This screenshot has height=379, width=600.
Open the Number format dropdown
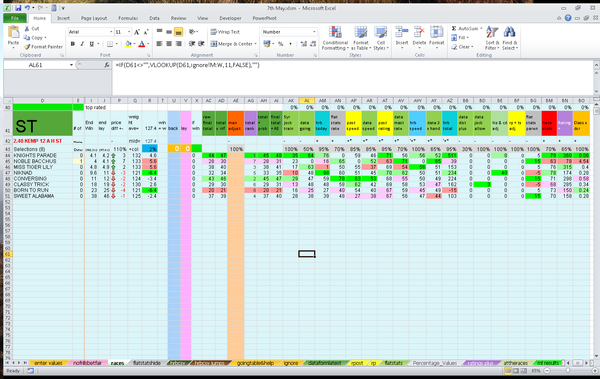pyautogui.click(x=314, y=32)
